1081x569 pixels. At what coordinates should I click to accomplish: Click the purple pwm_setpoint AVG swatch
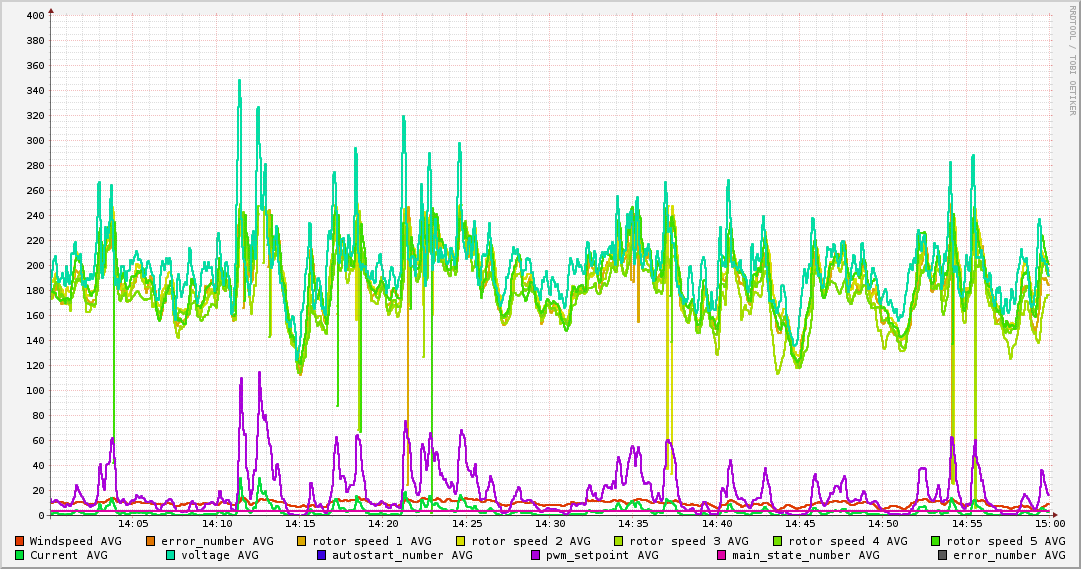[x=535, y=555]
